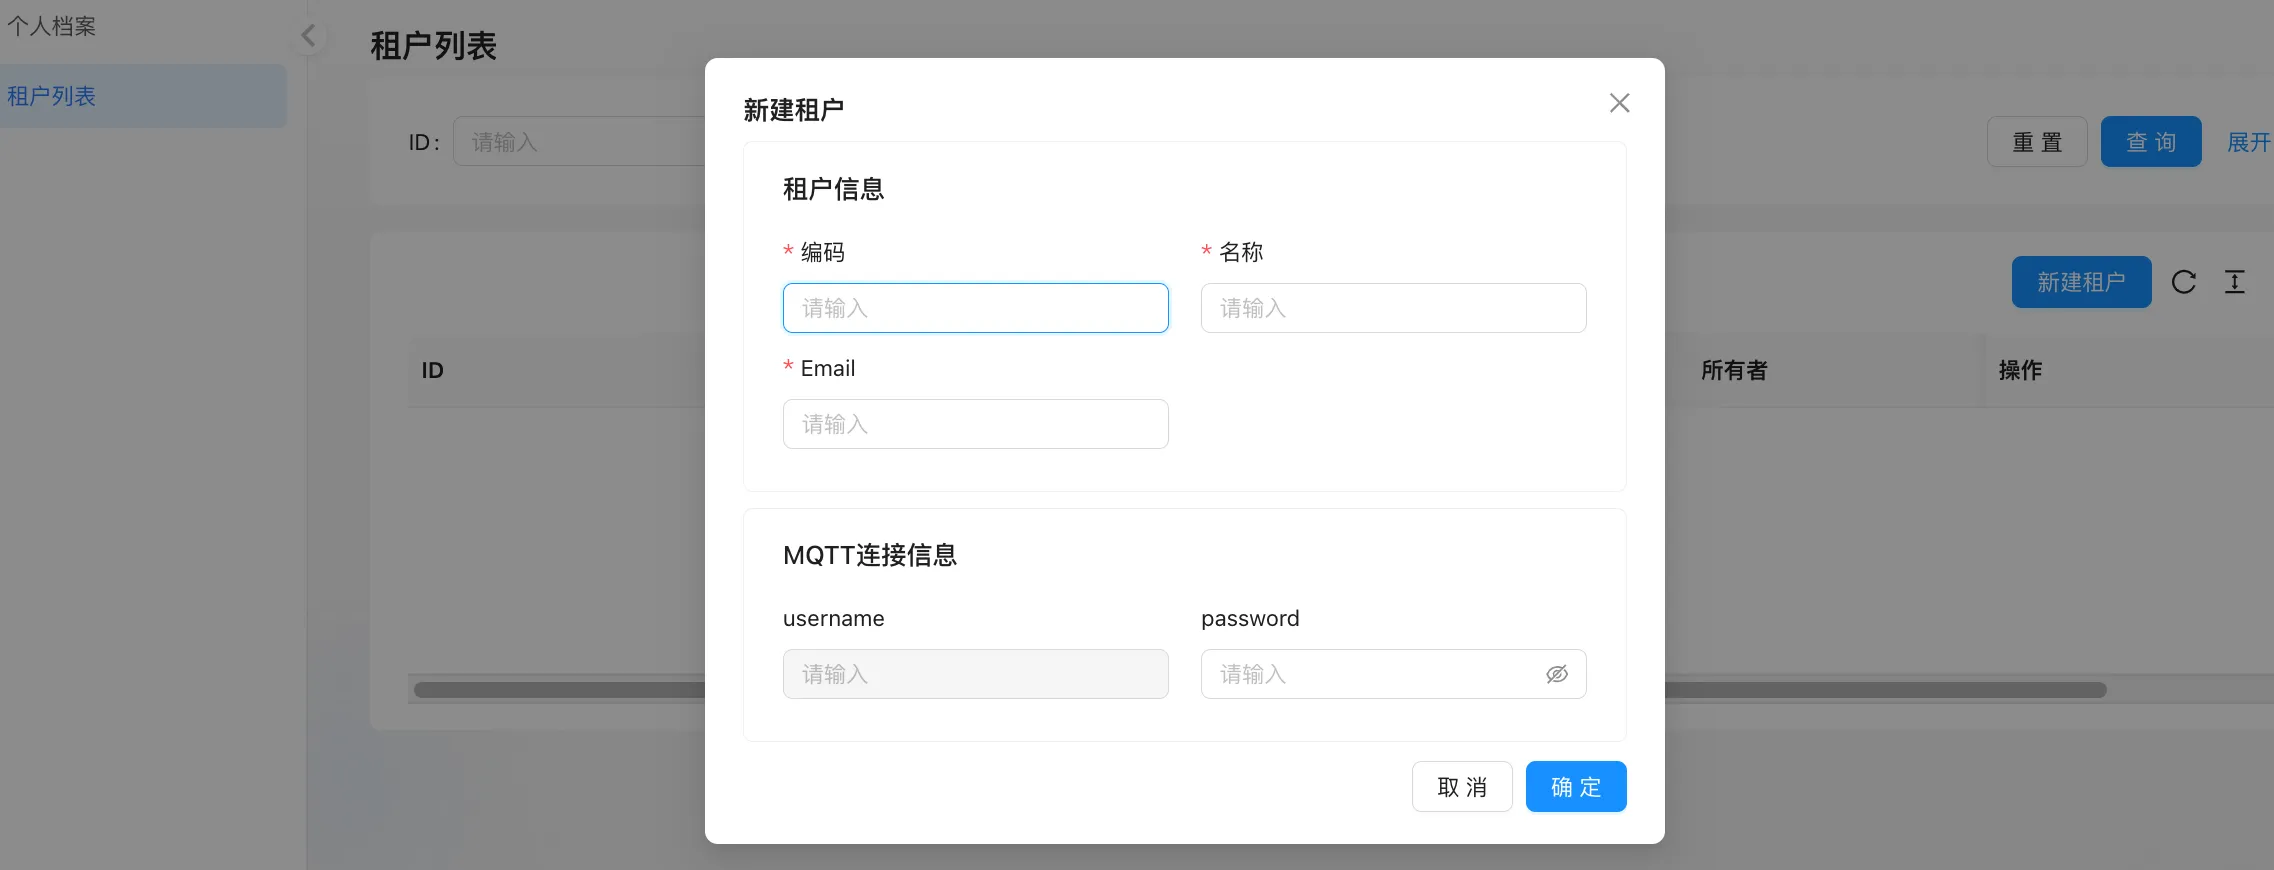Click the disabled username field
2274x870 pixels.
pos(975,675)
